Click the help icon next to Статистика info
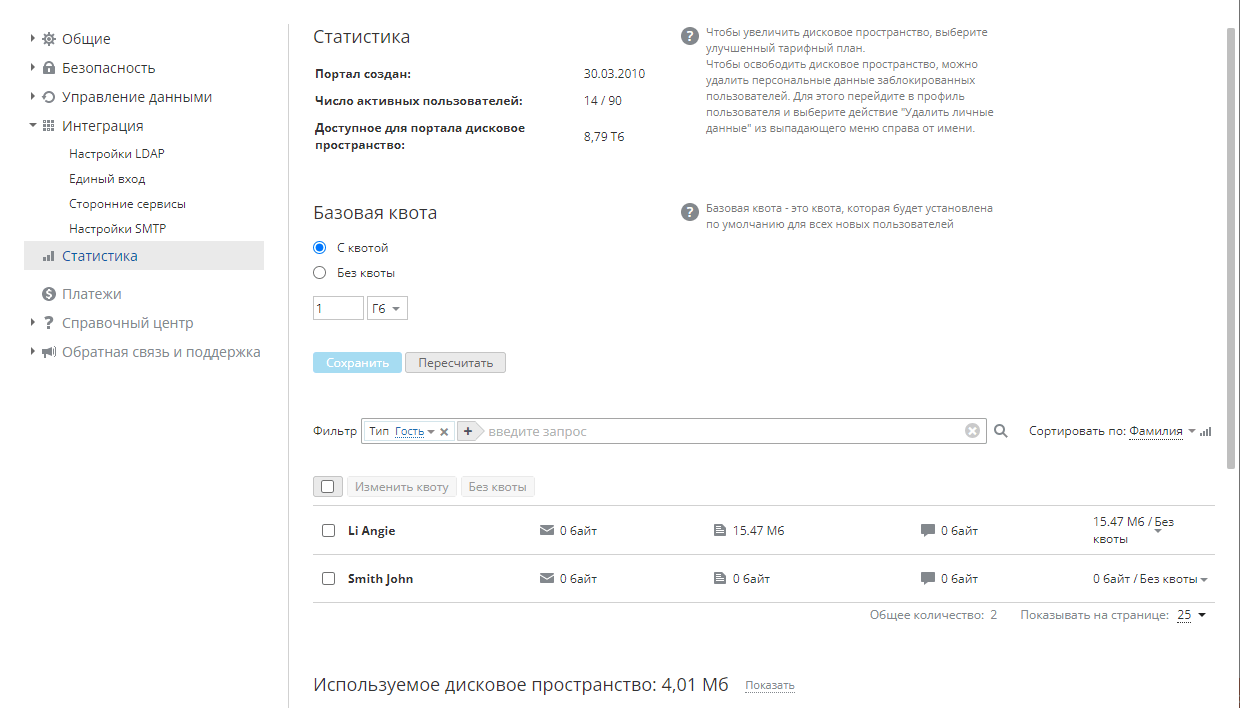 pyautogui.click(x=689, y=36)
